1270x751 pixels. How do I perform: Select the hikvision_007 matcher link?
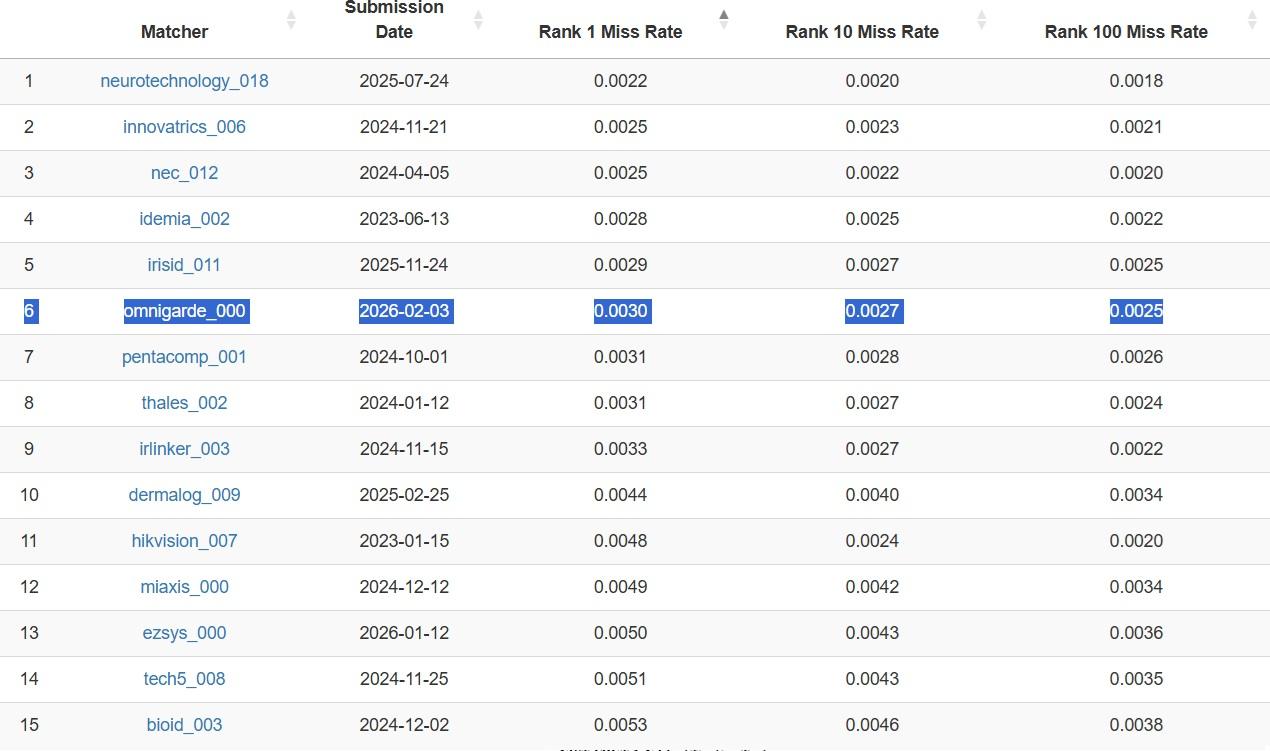[x=184, y=541]
